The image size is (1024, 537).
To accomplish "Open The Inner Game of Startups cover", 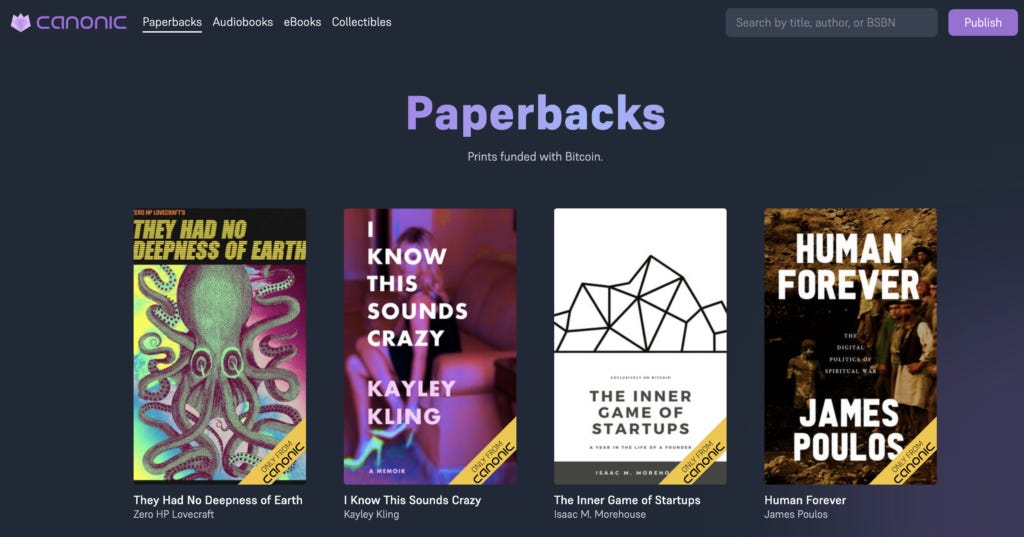I will tap(640, 346).
